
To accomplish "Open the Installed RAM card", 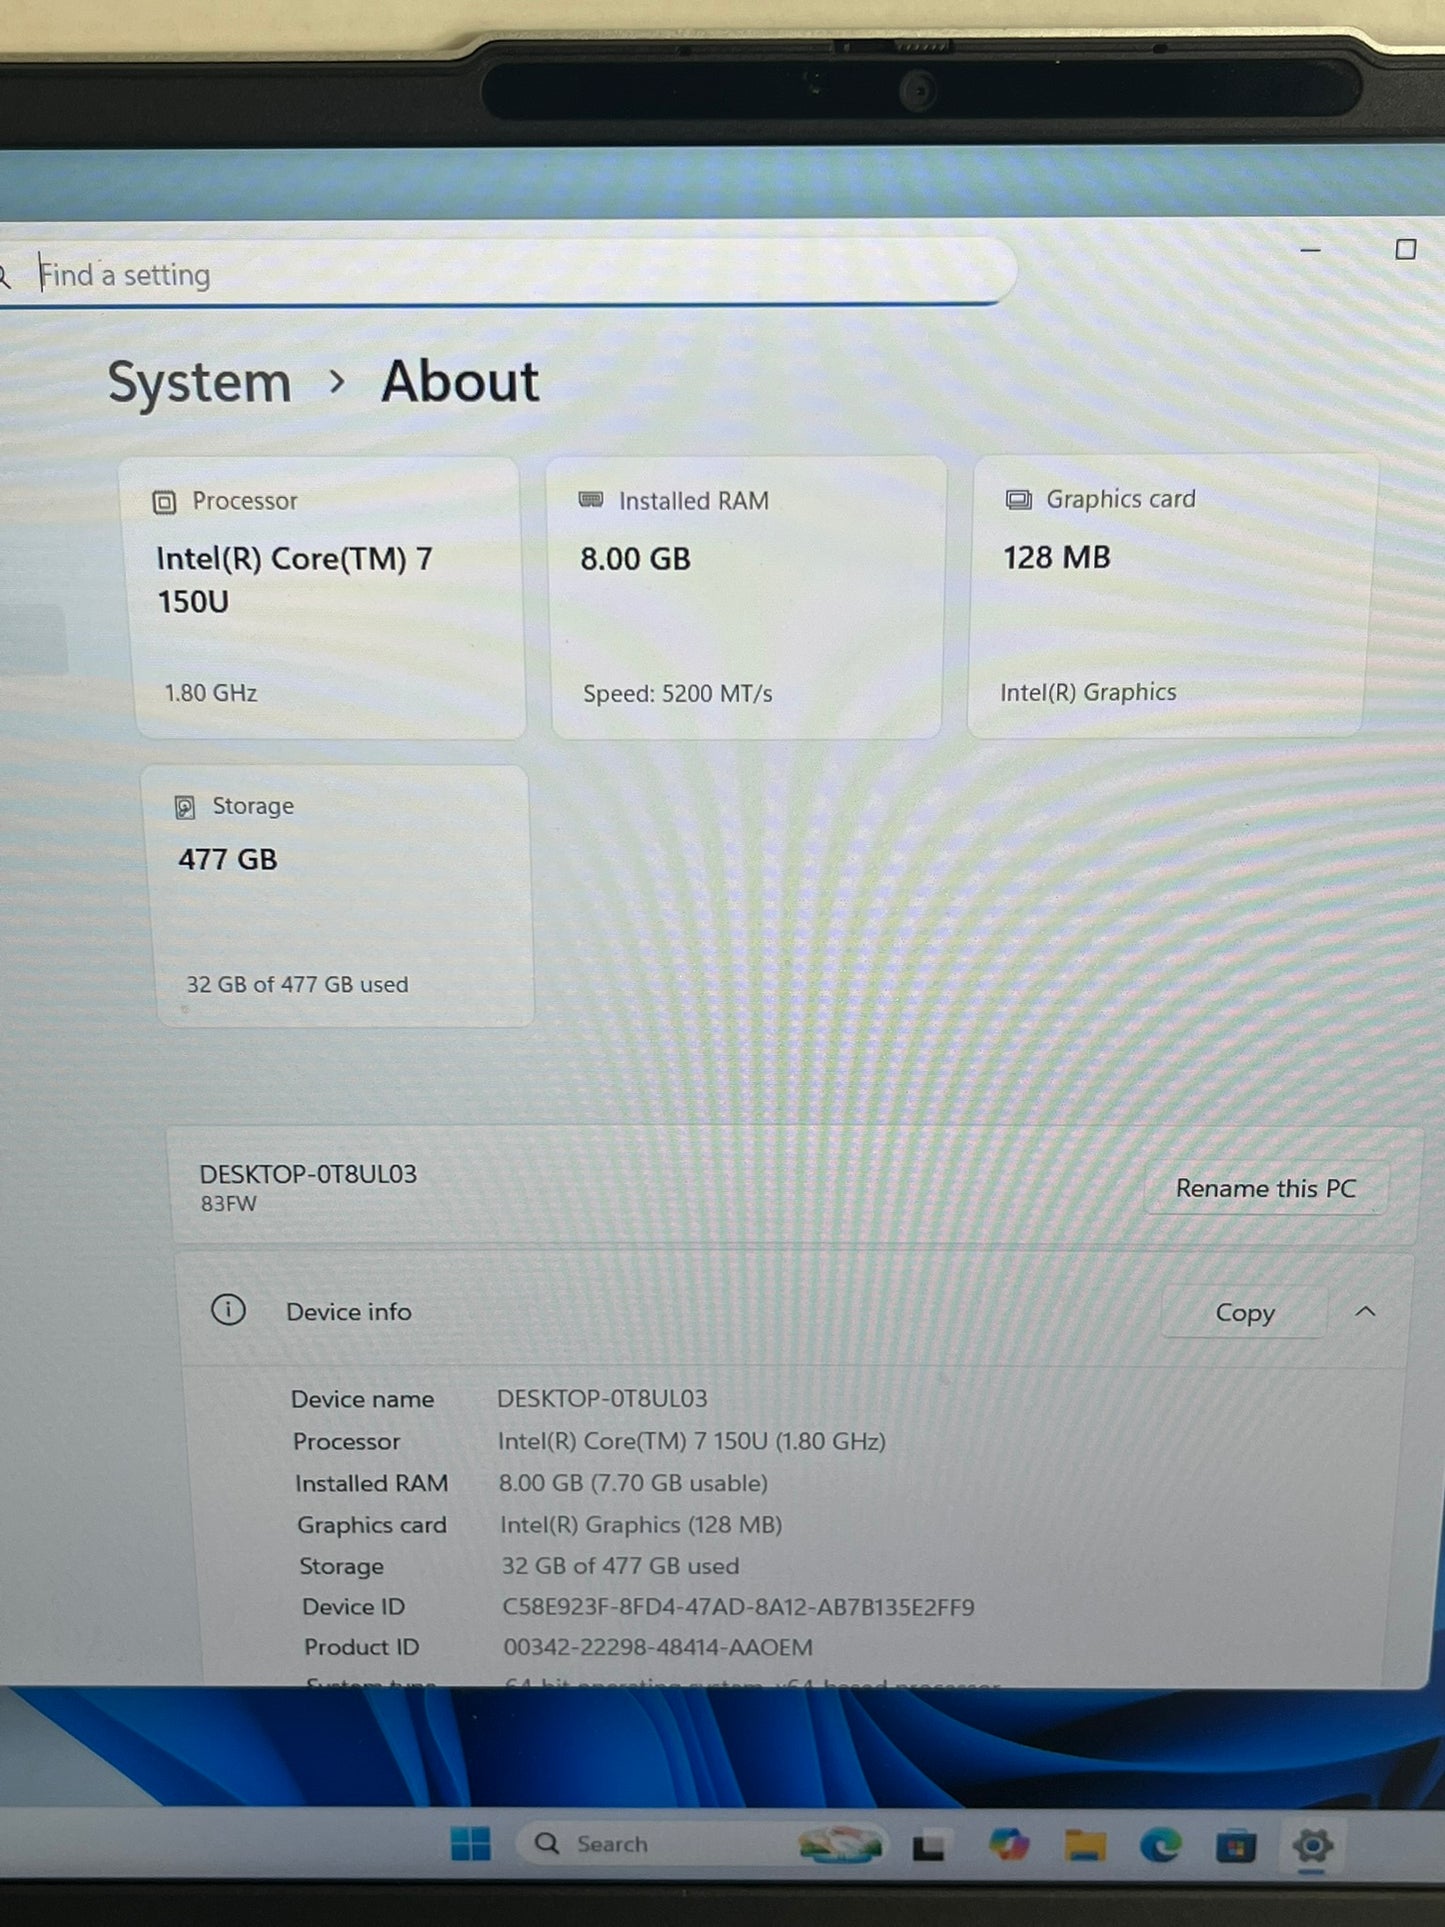I will tap(746, 598).
